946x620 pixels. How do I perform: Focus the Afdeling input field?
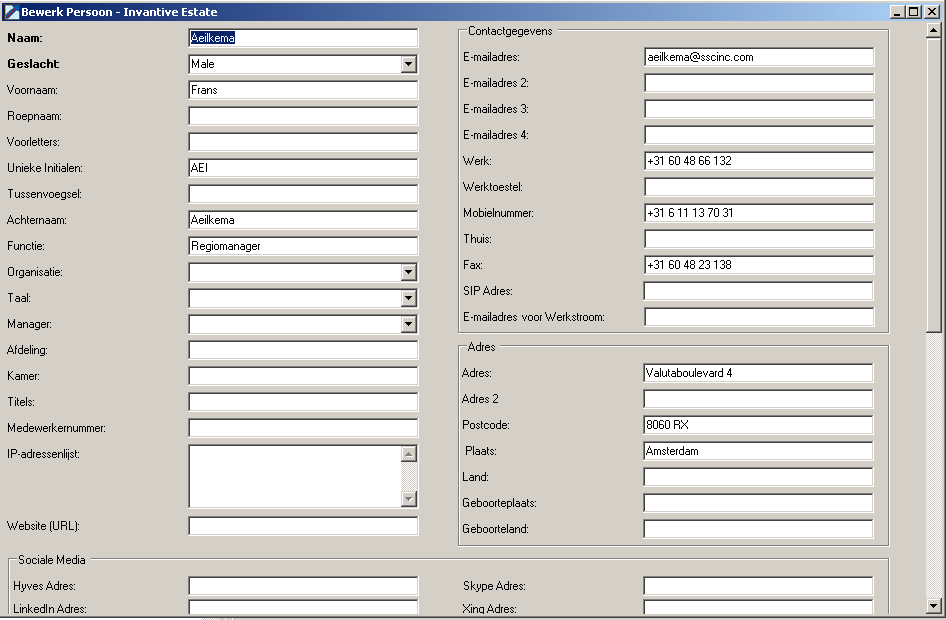click(303, 350)
